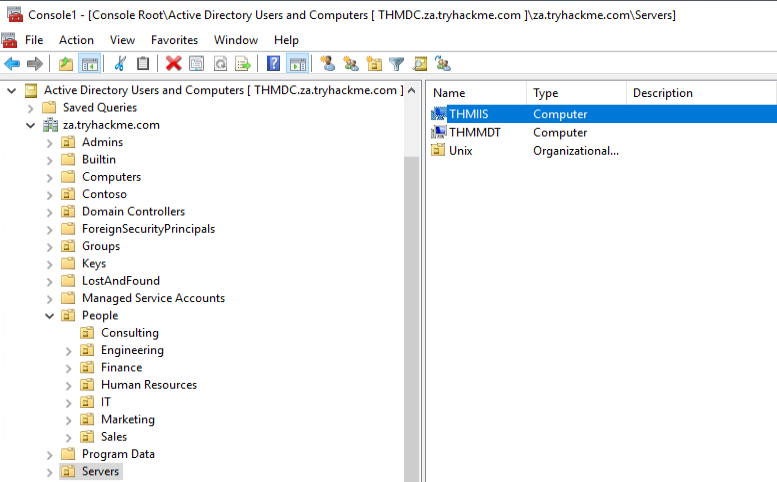This screenshot has width=777, height=482.
Task: Select the Marketing OU in tree
Action: (x=127, y=419)
